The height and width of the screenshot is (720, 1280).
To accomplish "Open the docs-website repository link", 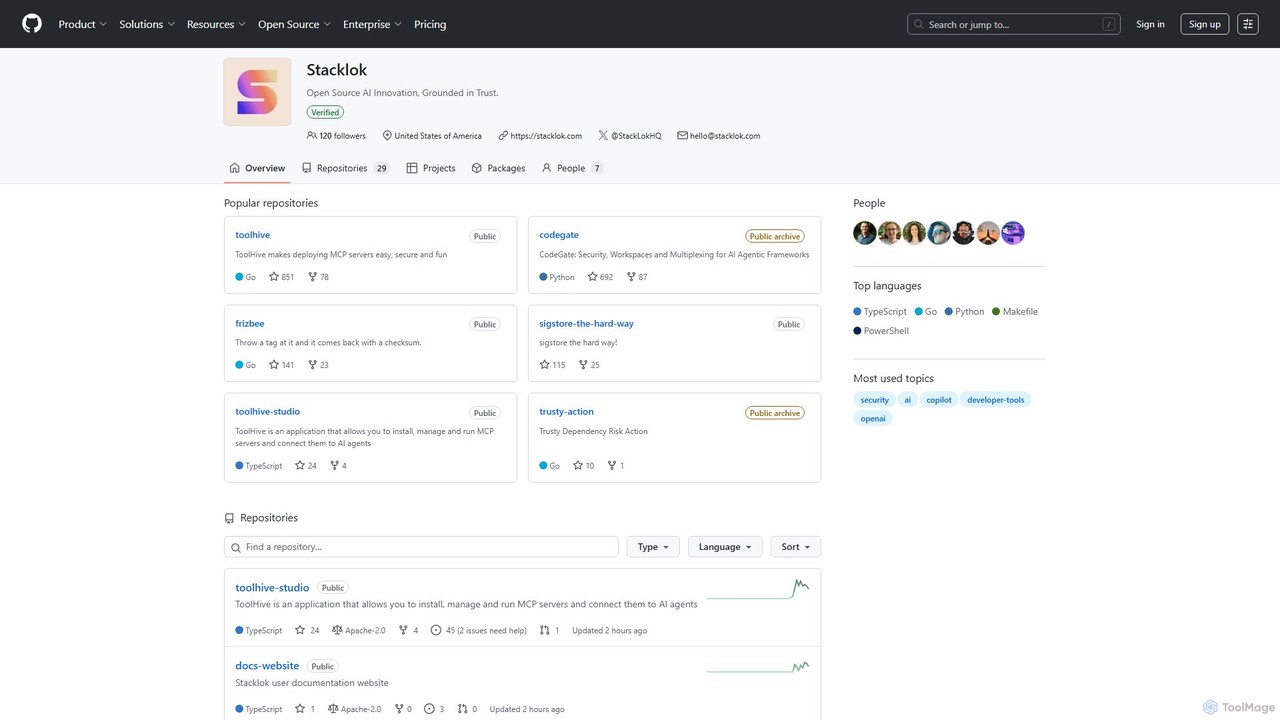I will click(x=267, y=666).
